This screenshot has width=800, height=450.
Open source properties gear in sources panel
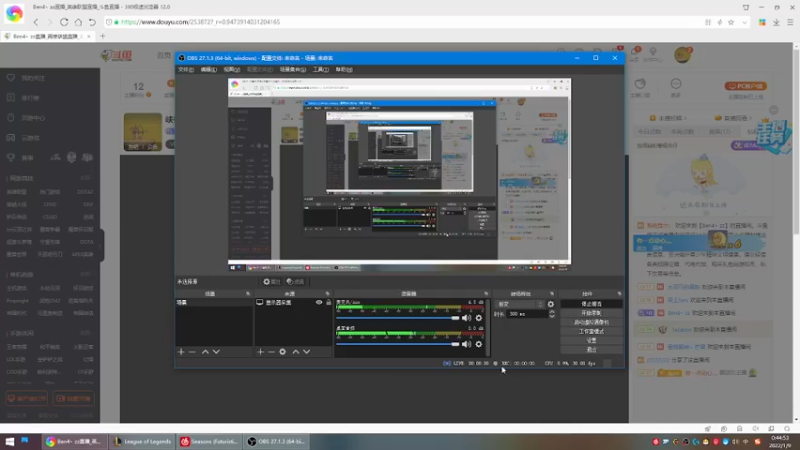click(x=283, y=352)
